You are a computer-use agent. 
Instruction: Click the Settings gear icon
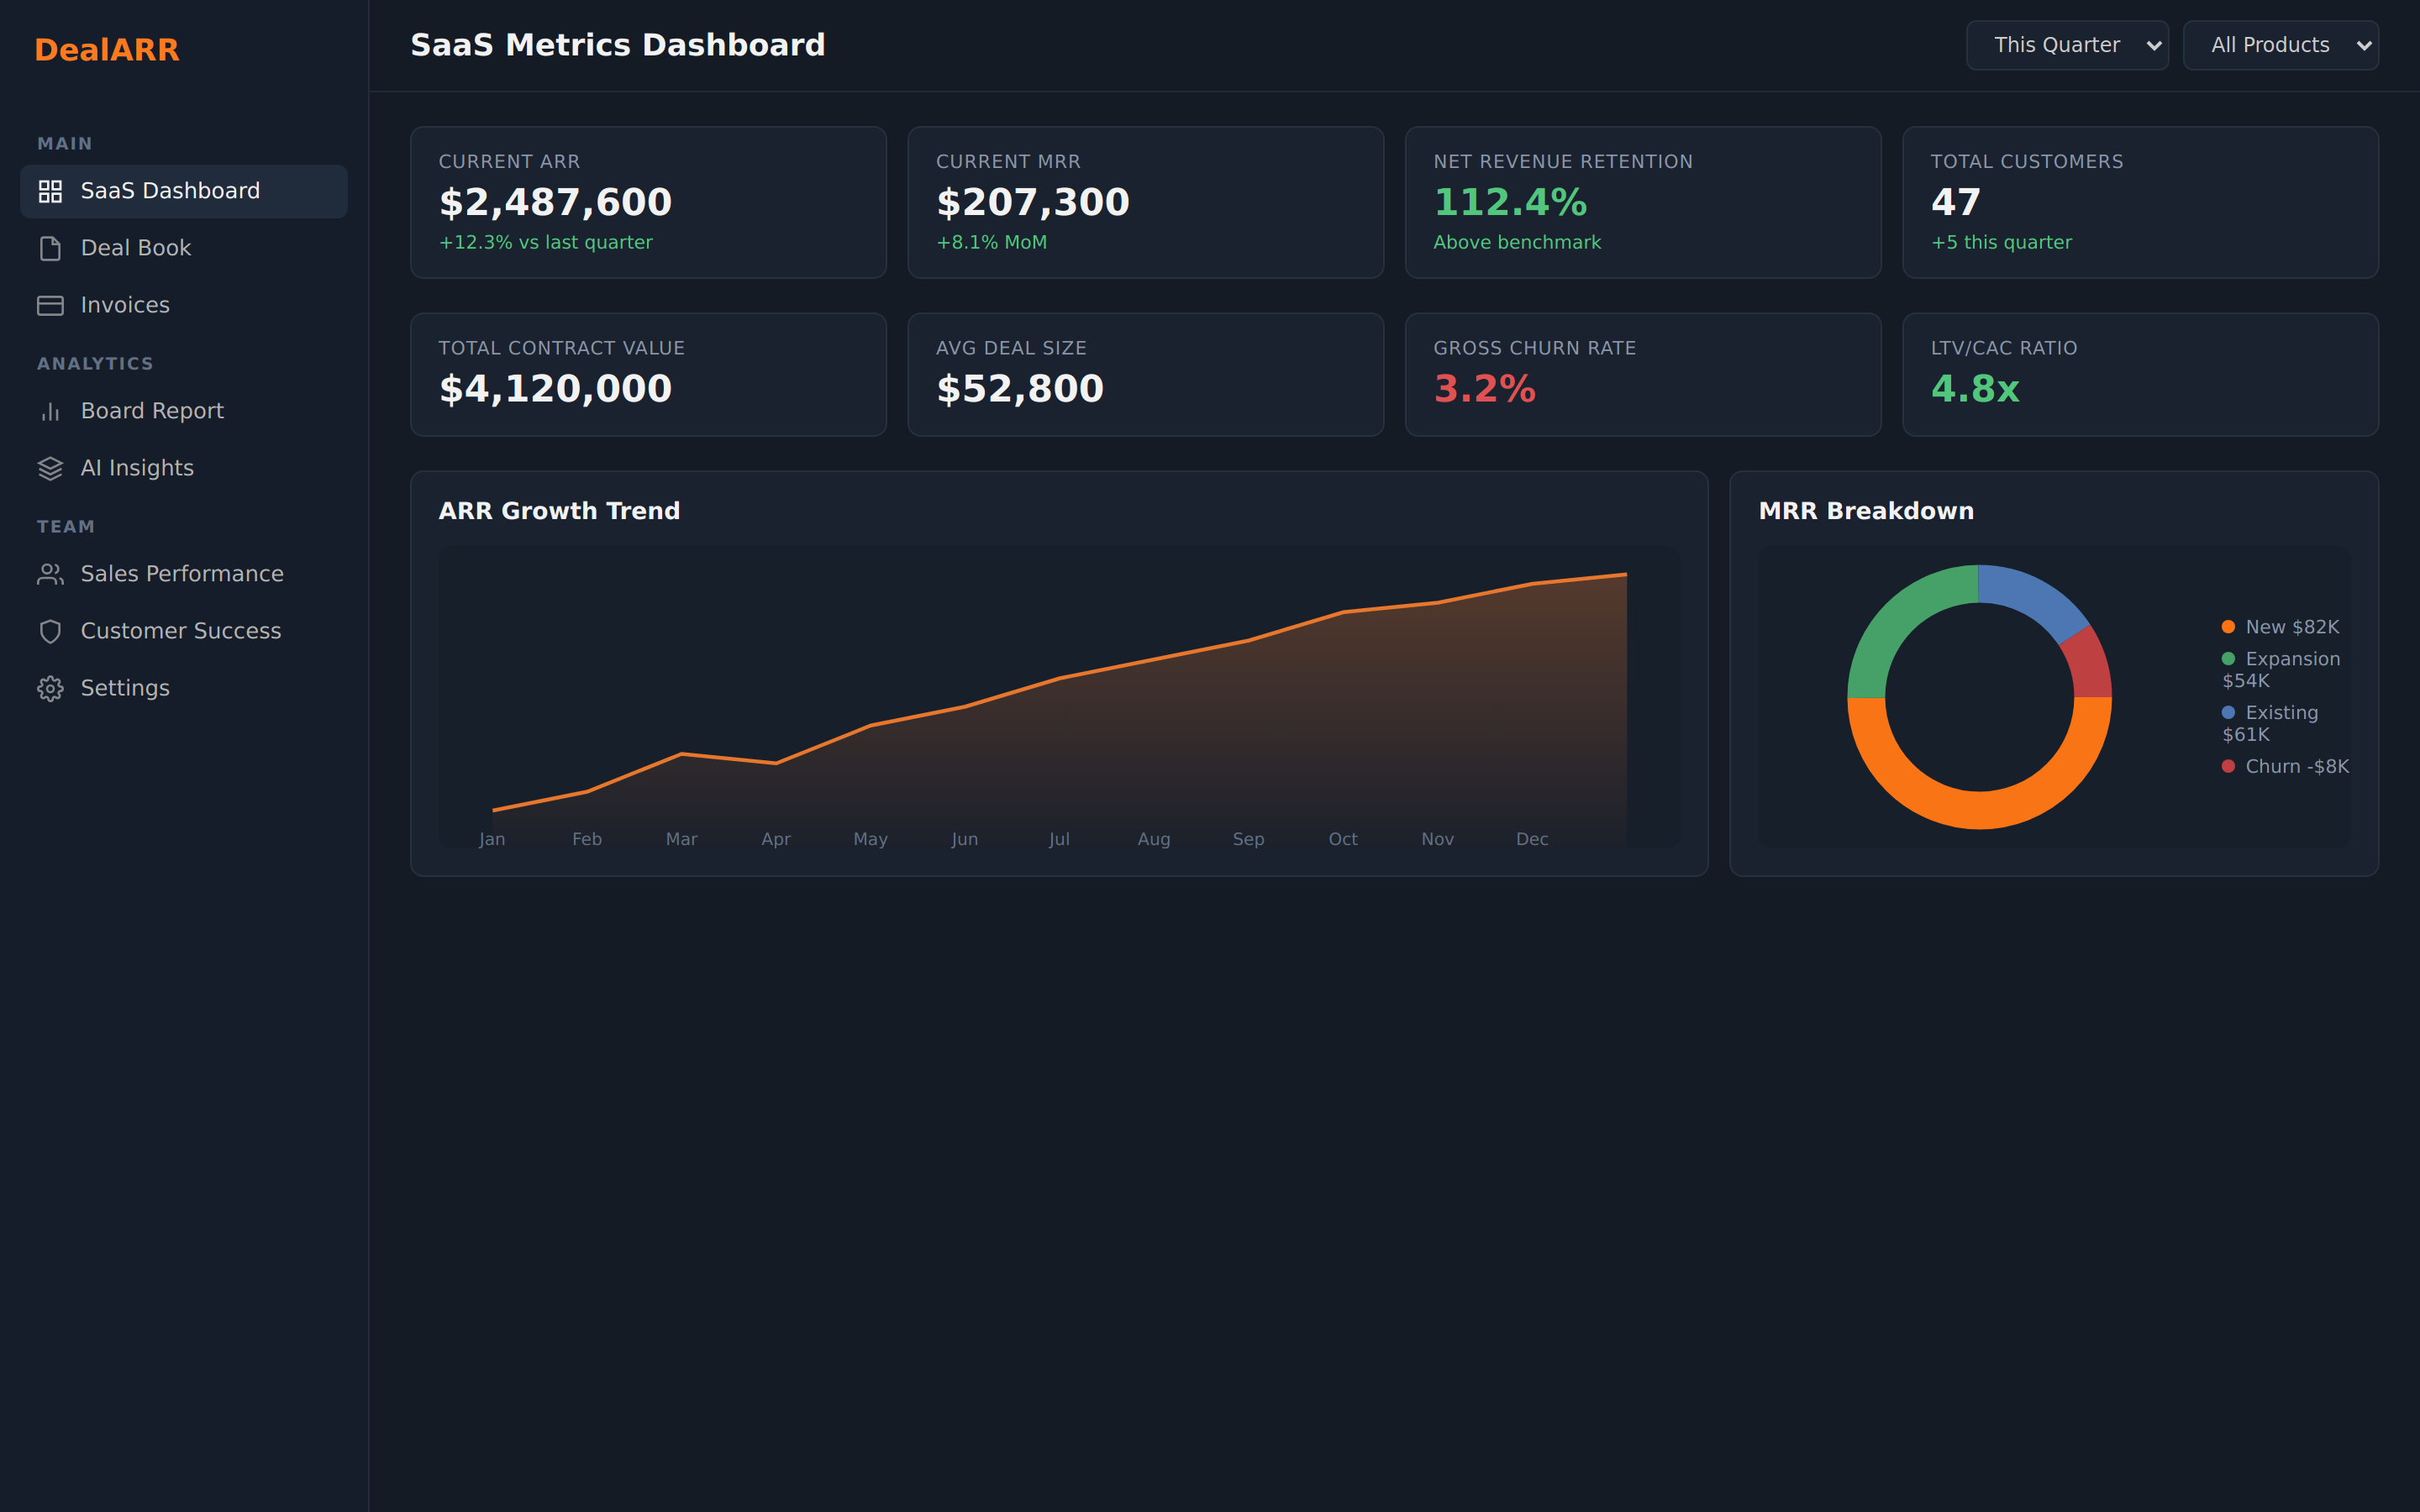pos(50,688)
